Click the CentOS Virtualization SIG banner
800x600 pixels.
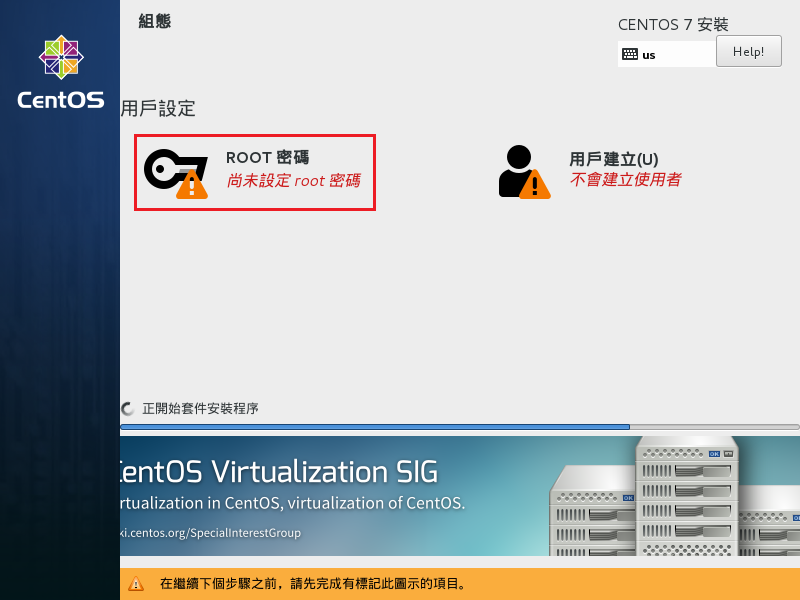[x=460, y=496]
